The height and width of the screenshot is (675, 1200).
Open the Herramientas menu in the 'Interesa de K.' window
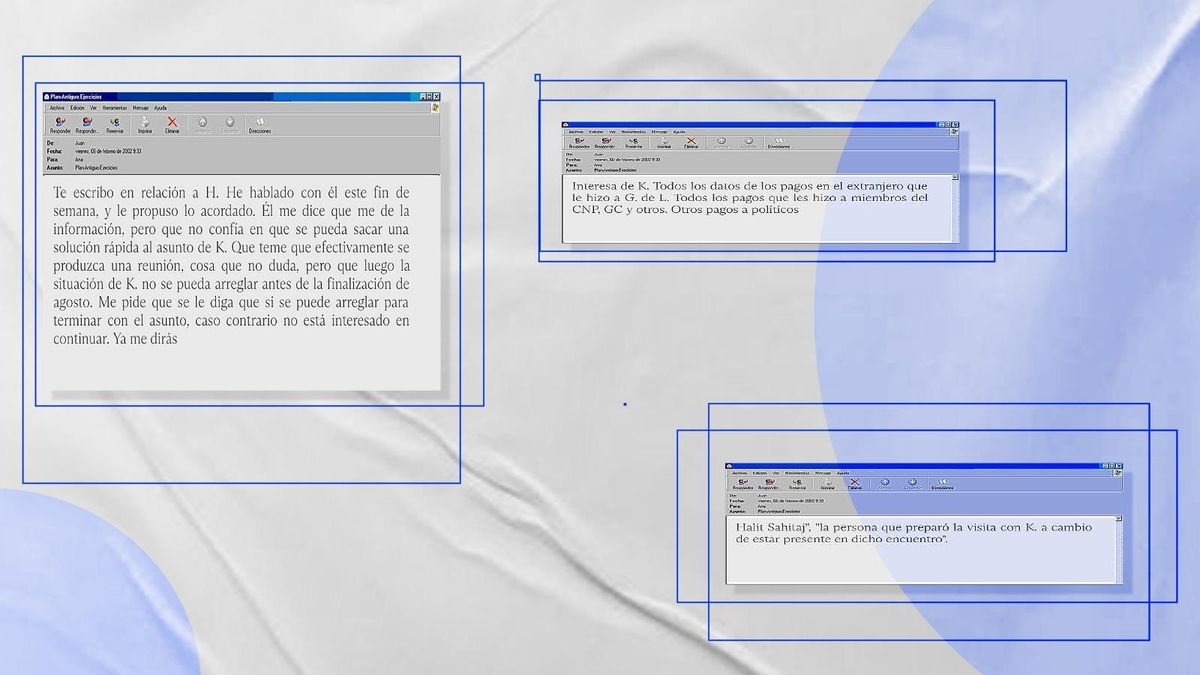tap(633, 132)
